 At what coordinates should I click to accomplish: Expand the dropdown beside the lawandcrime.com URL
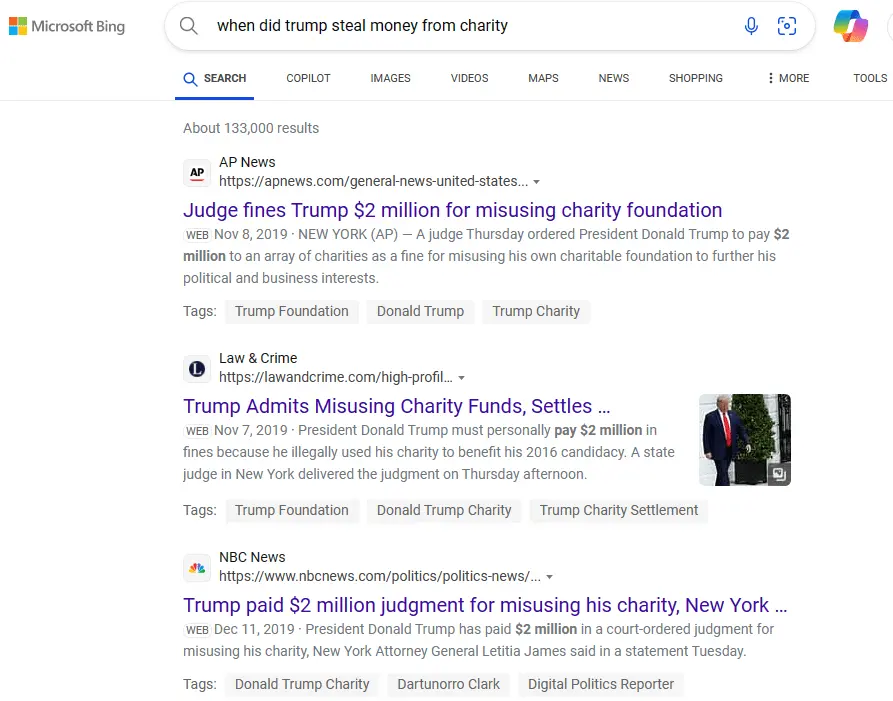(461, 377)
